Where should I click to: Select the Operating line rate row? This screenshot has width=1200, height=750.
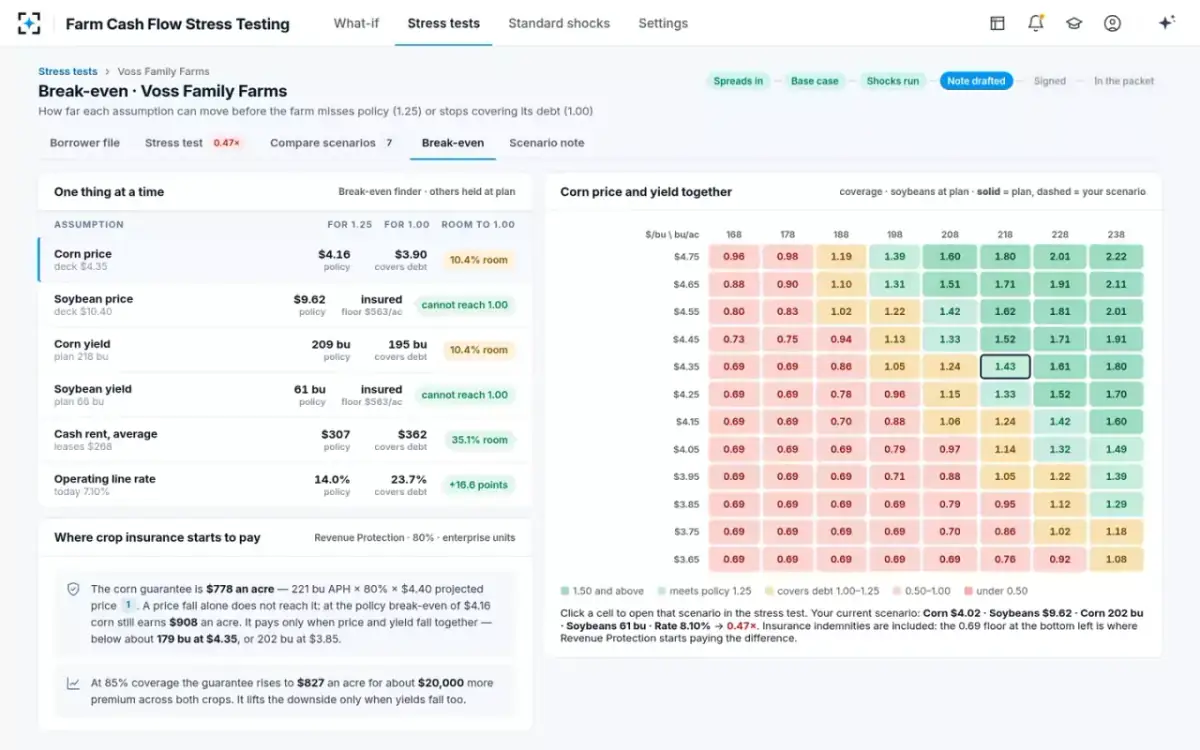point(285,485)
